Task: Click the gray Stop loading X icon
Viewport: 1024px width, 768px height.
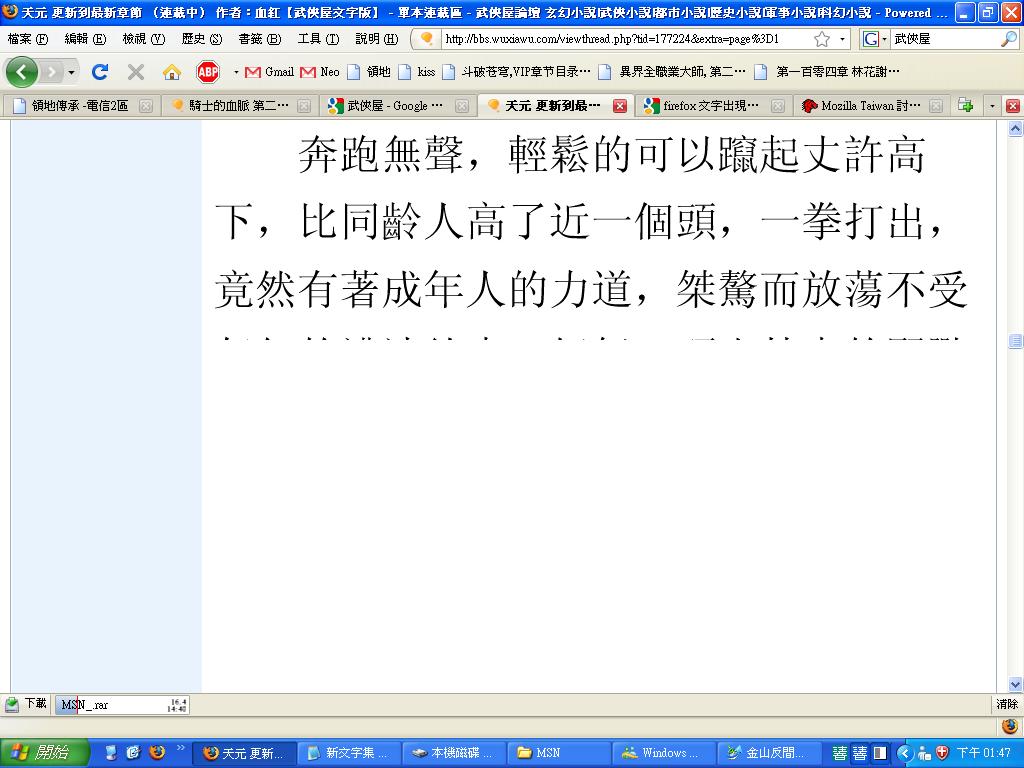Action: point(136,72)
